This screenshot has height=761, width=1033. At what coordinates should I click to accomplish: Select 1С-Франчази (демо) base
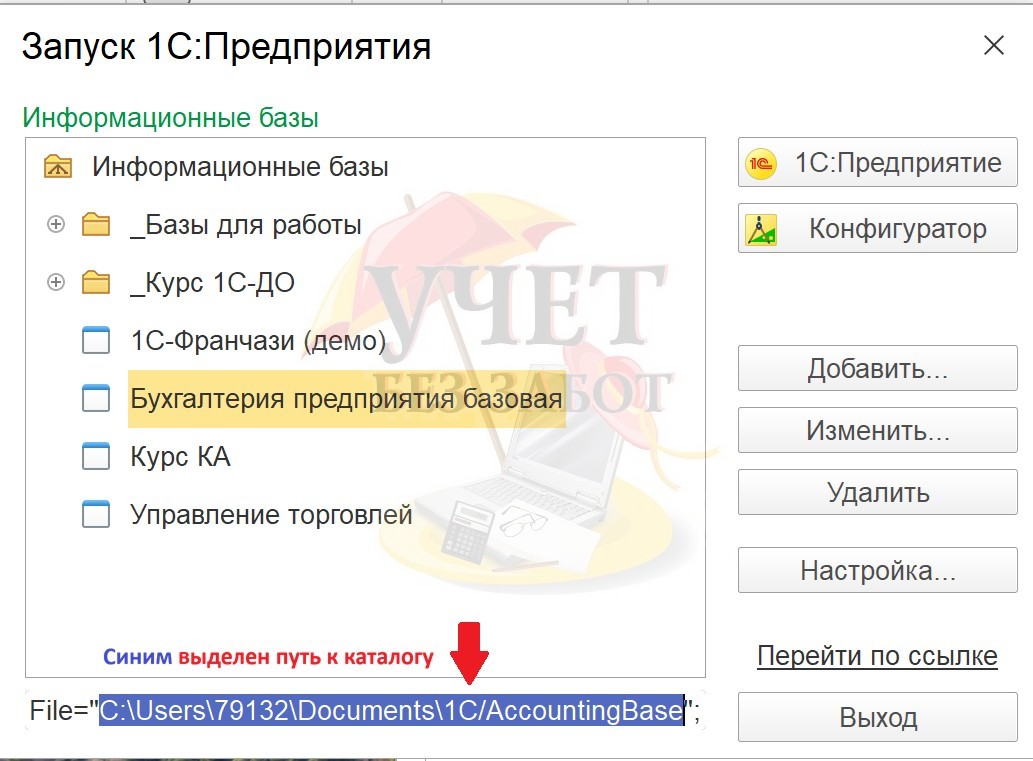click(x=258, y=341)
